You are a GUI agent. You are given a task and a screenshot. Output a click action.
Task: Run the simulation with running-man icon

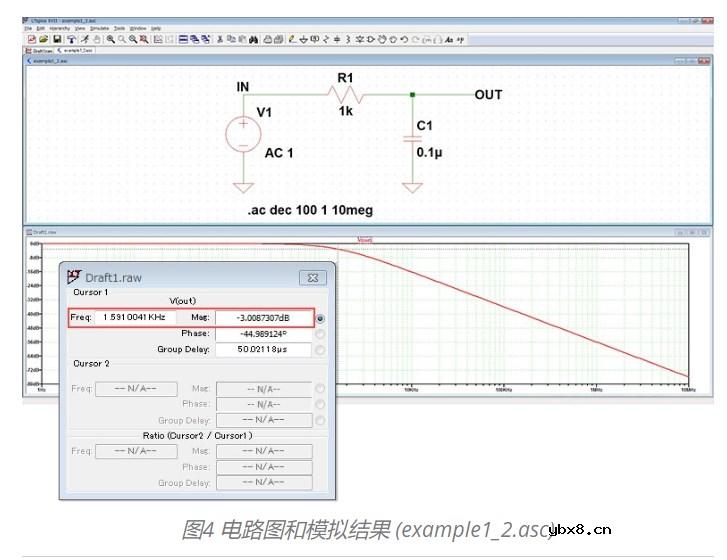tap(85, 40)
